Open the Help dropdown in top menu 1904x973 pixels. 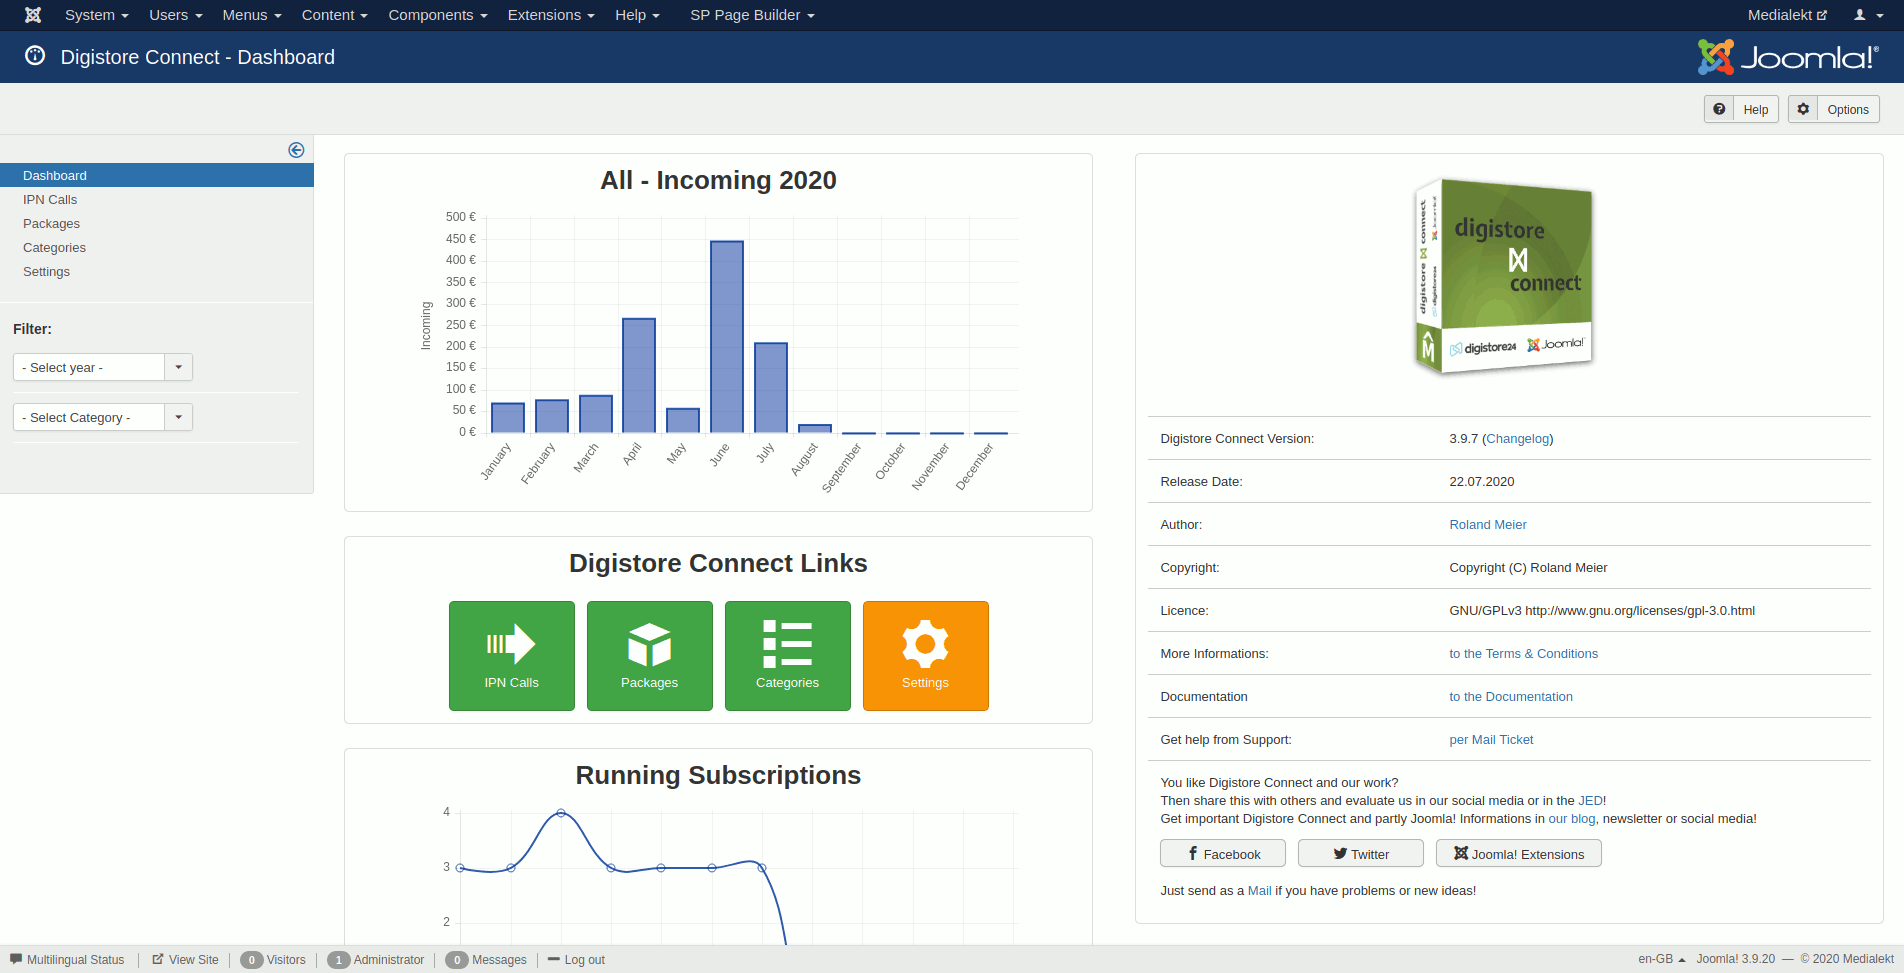coord(637,15)
